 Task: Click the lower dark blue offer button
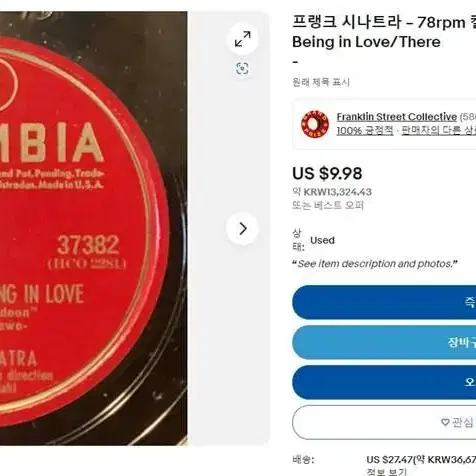click(384, 382)
